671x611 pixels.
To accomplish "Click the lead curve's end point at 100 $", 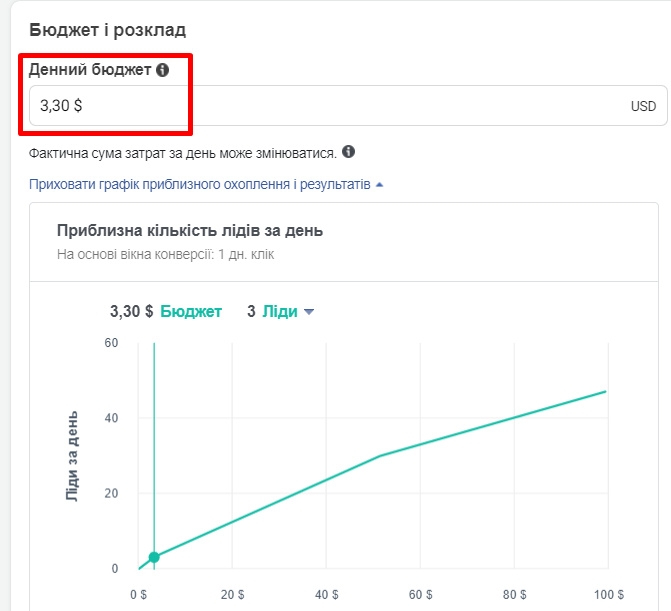I will [x=606, y=391].
